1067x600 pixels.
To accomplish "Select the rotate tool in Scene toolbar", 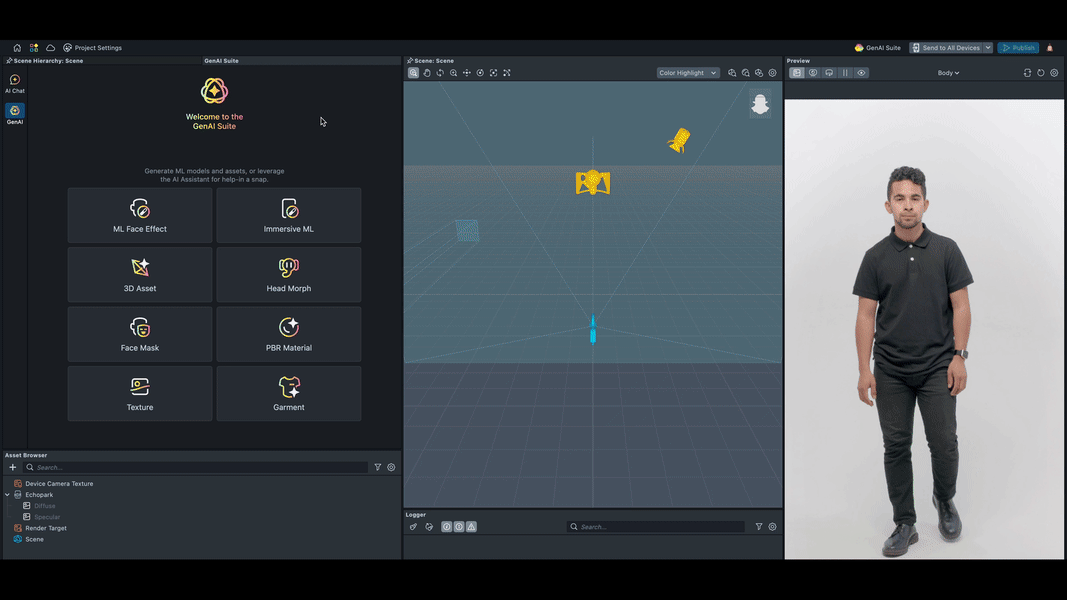I will (440, 73).
